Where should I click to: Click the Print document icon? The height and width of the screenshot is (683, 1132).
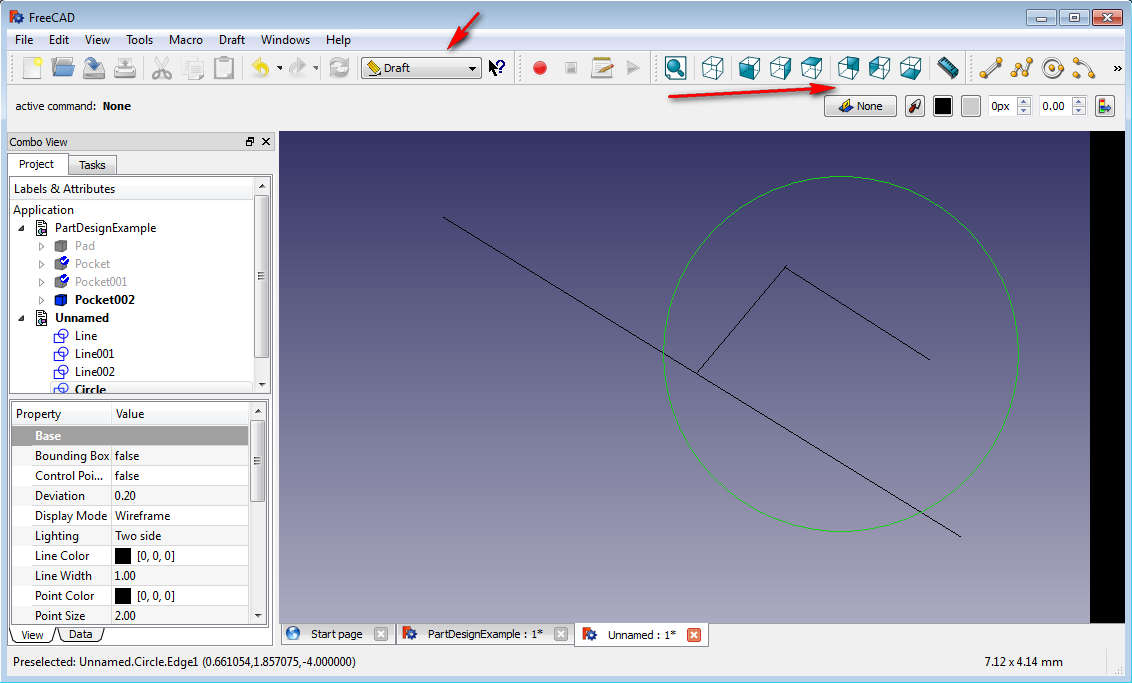click(125, 68)
